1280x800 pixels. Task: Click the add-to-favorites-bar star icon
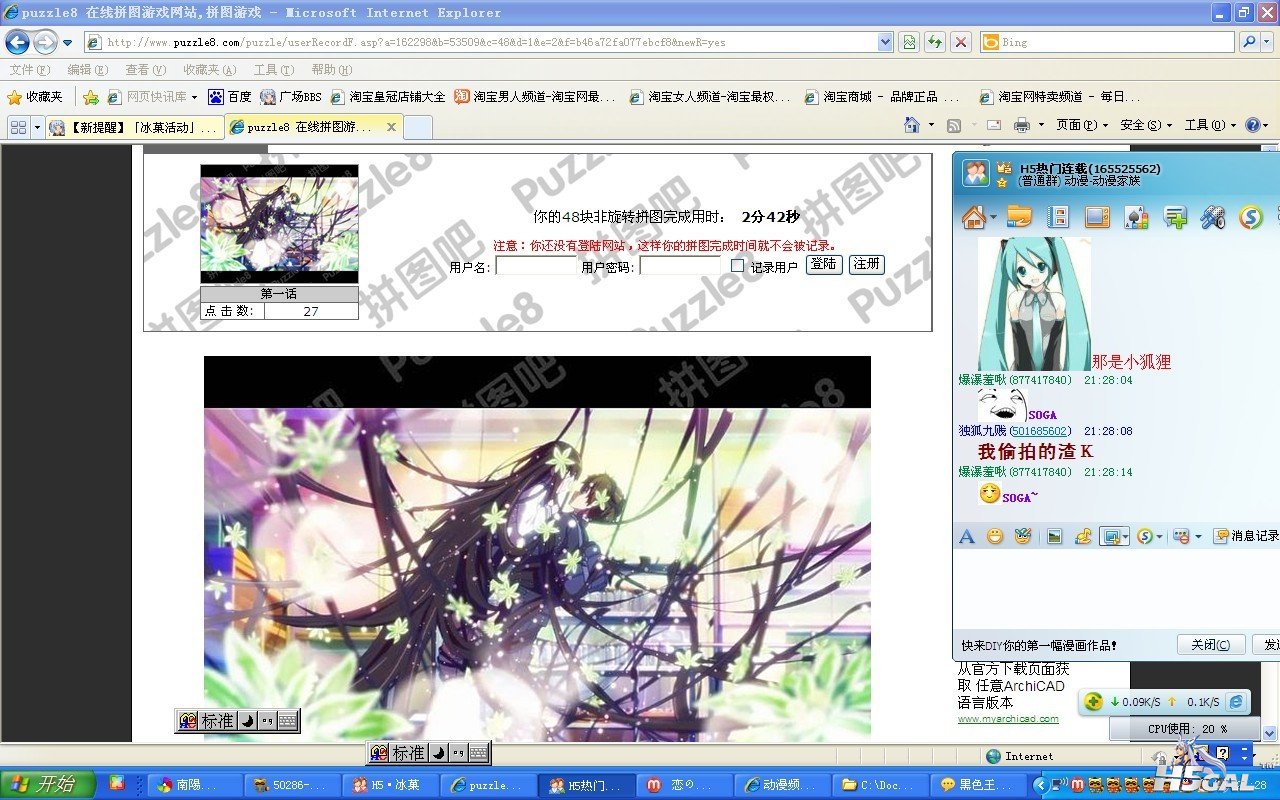[90, 97]
